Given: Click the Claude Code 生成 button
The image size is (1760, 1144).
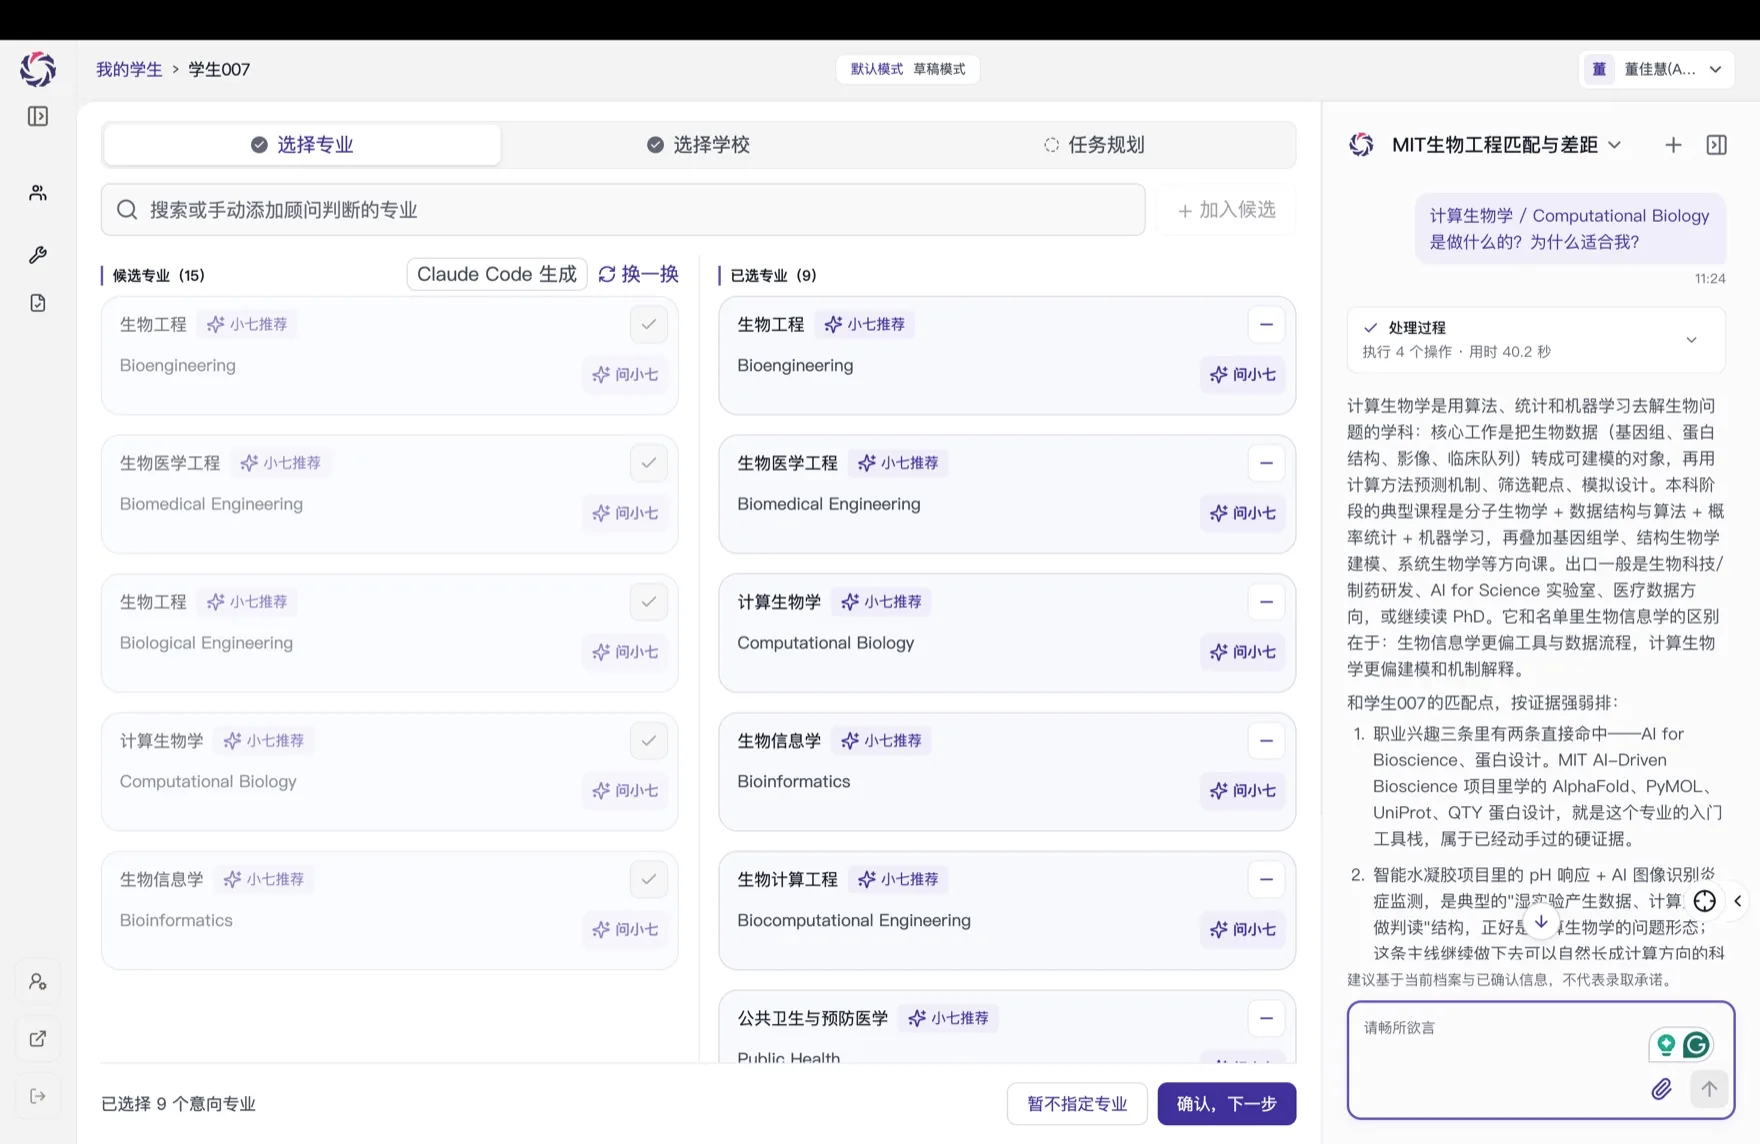Looking at the screenshot, I should click(497, 274).
